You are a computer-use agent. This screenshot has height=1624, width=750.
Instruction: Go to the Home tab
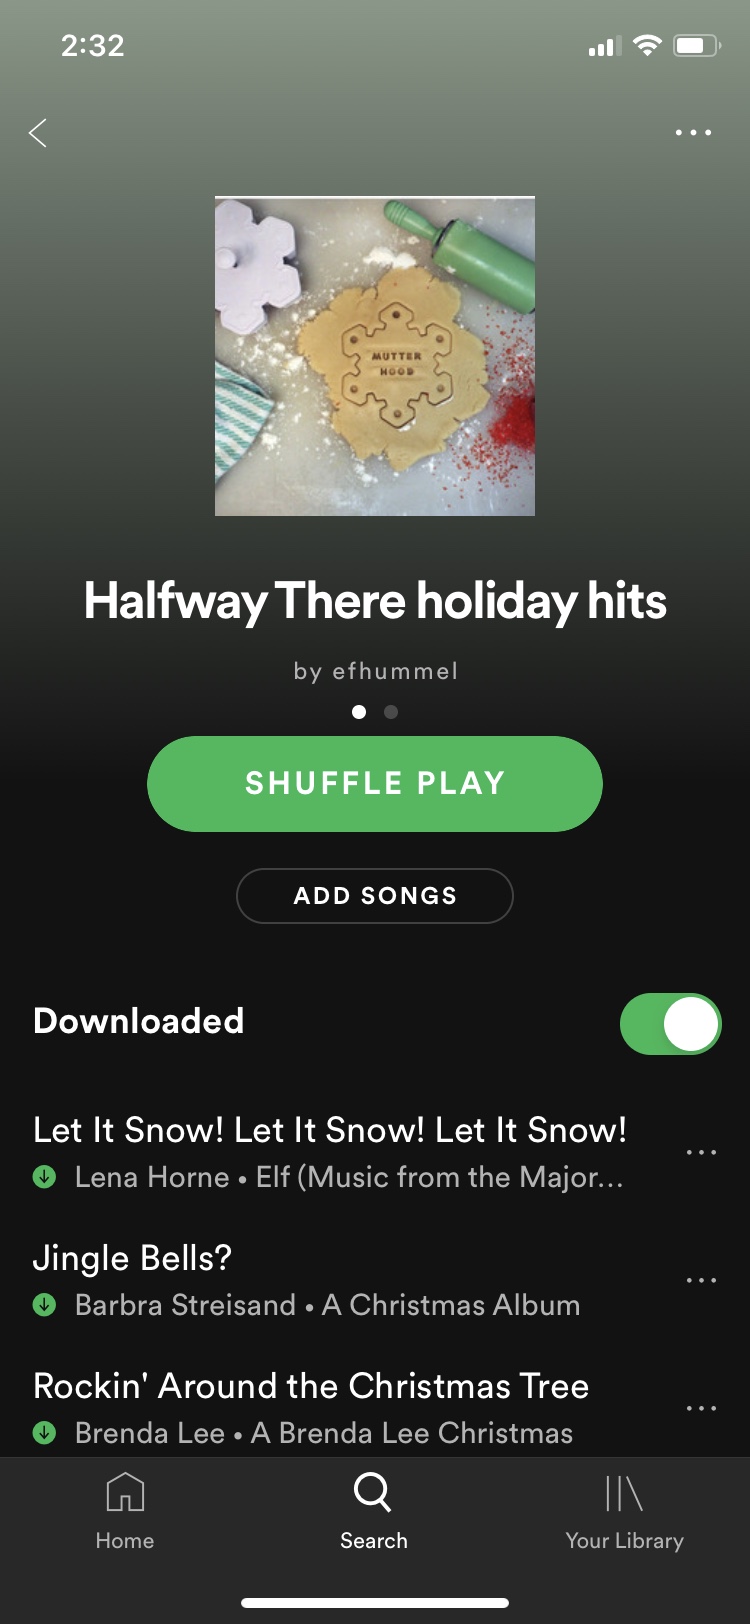125,1512
